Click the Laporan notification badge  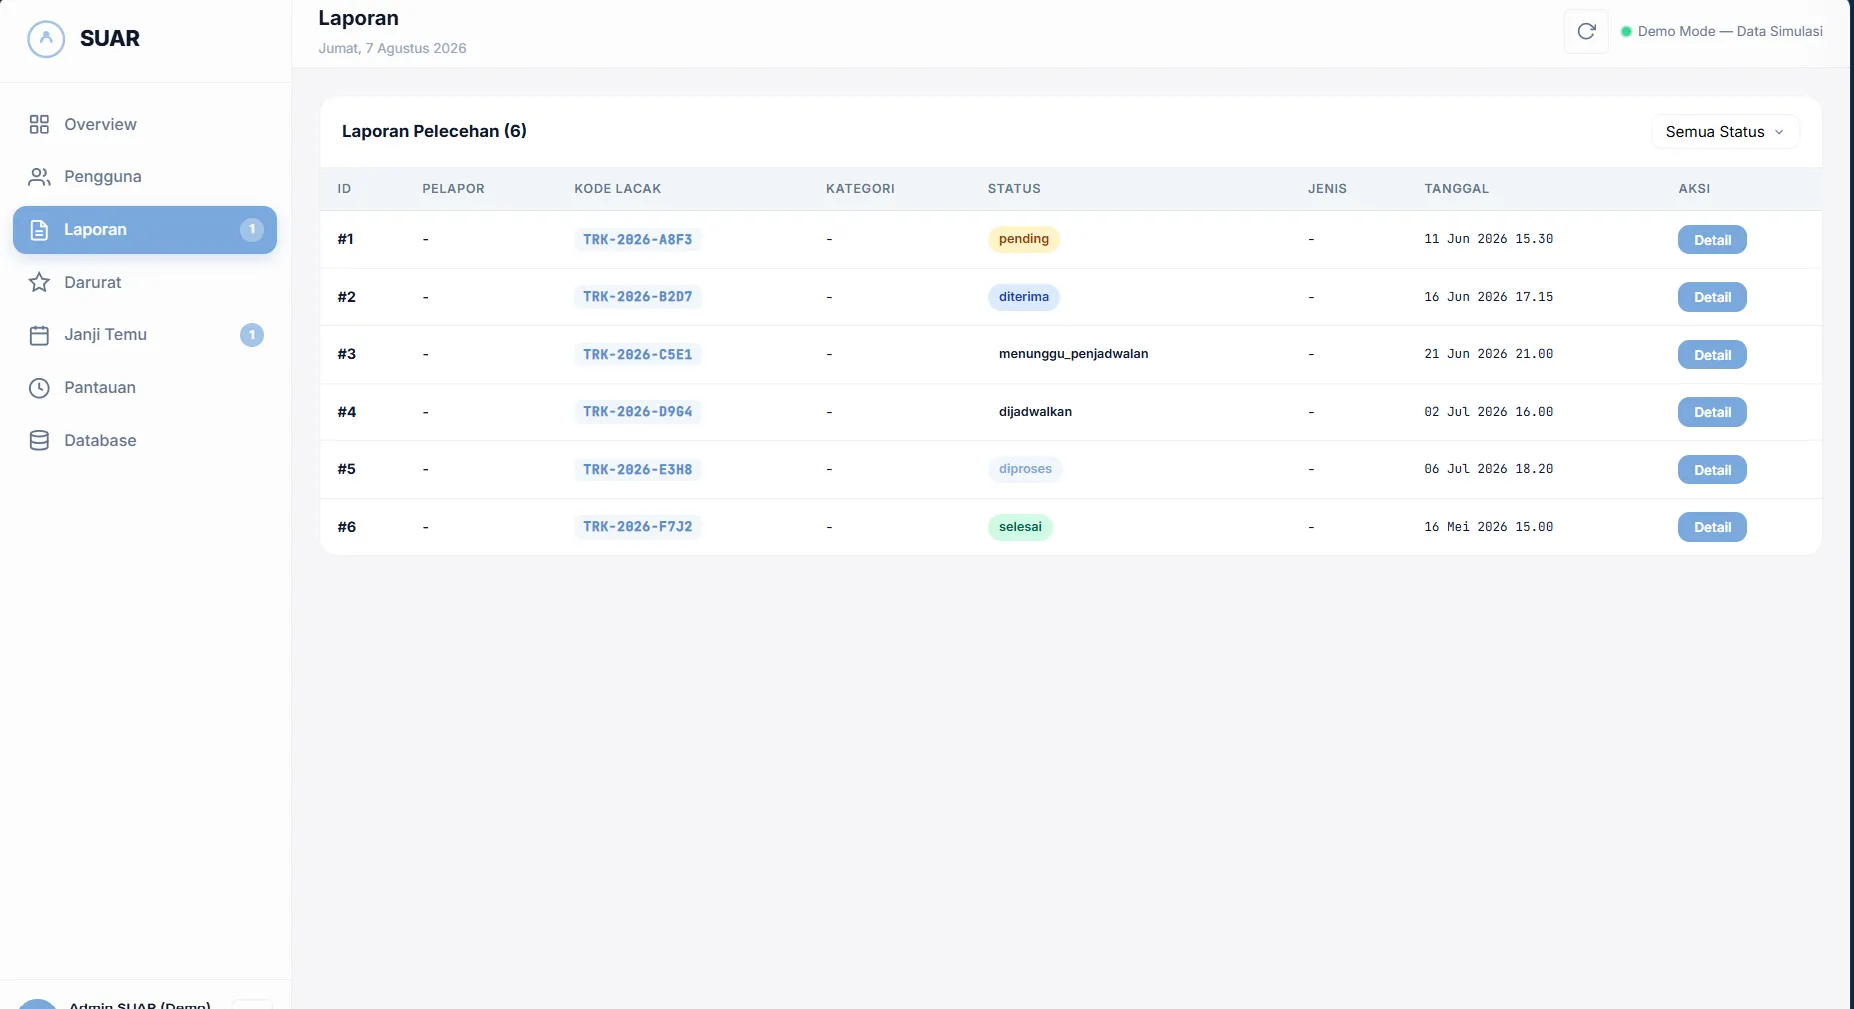click(x=252, y=229)
